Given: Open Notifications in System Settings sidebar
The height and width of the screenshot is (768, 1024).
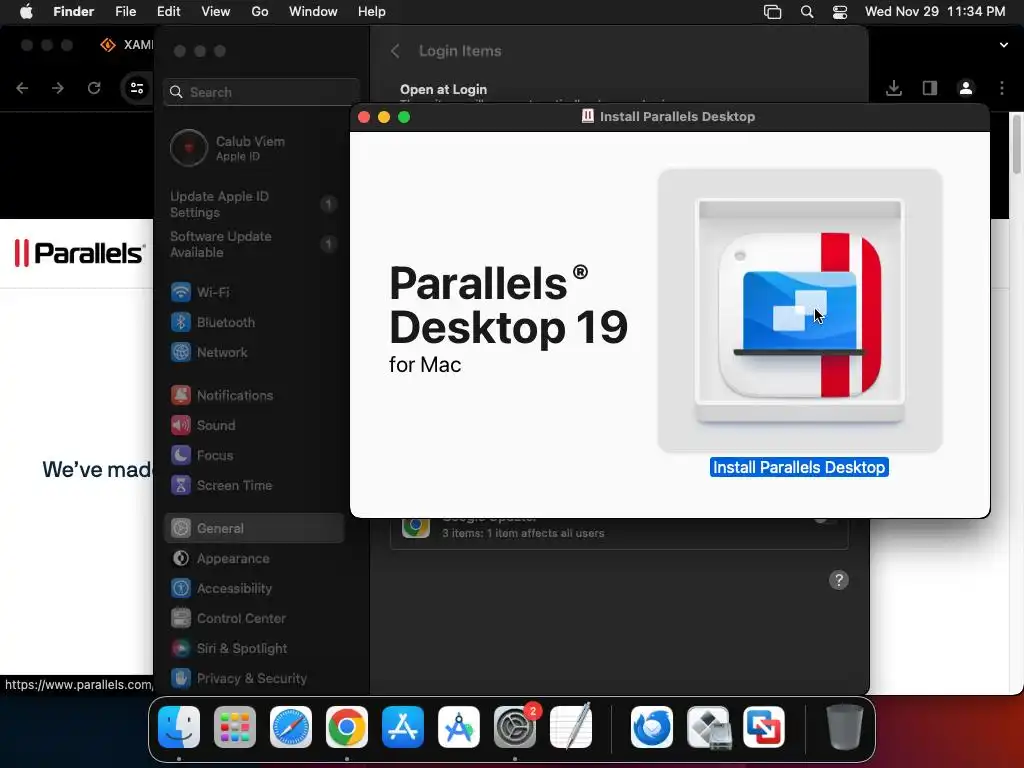Looking at the screenshot, I should 255,395.
